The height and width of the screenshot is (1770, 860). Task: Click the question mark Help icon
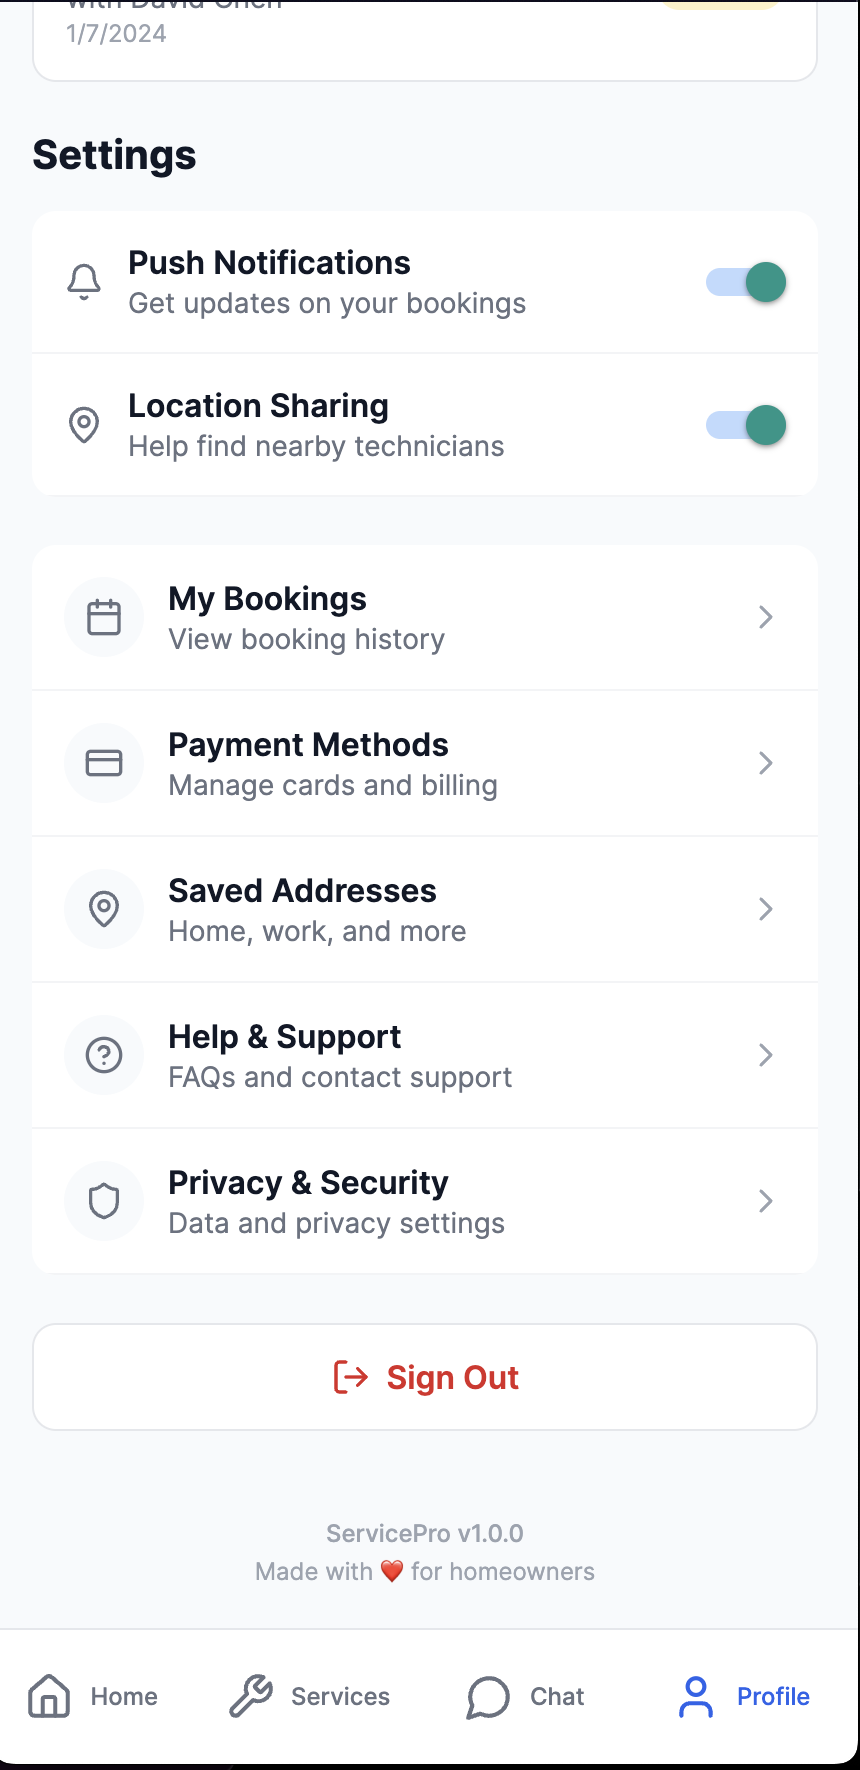pyautogui.click(x=104, y=1055)
